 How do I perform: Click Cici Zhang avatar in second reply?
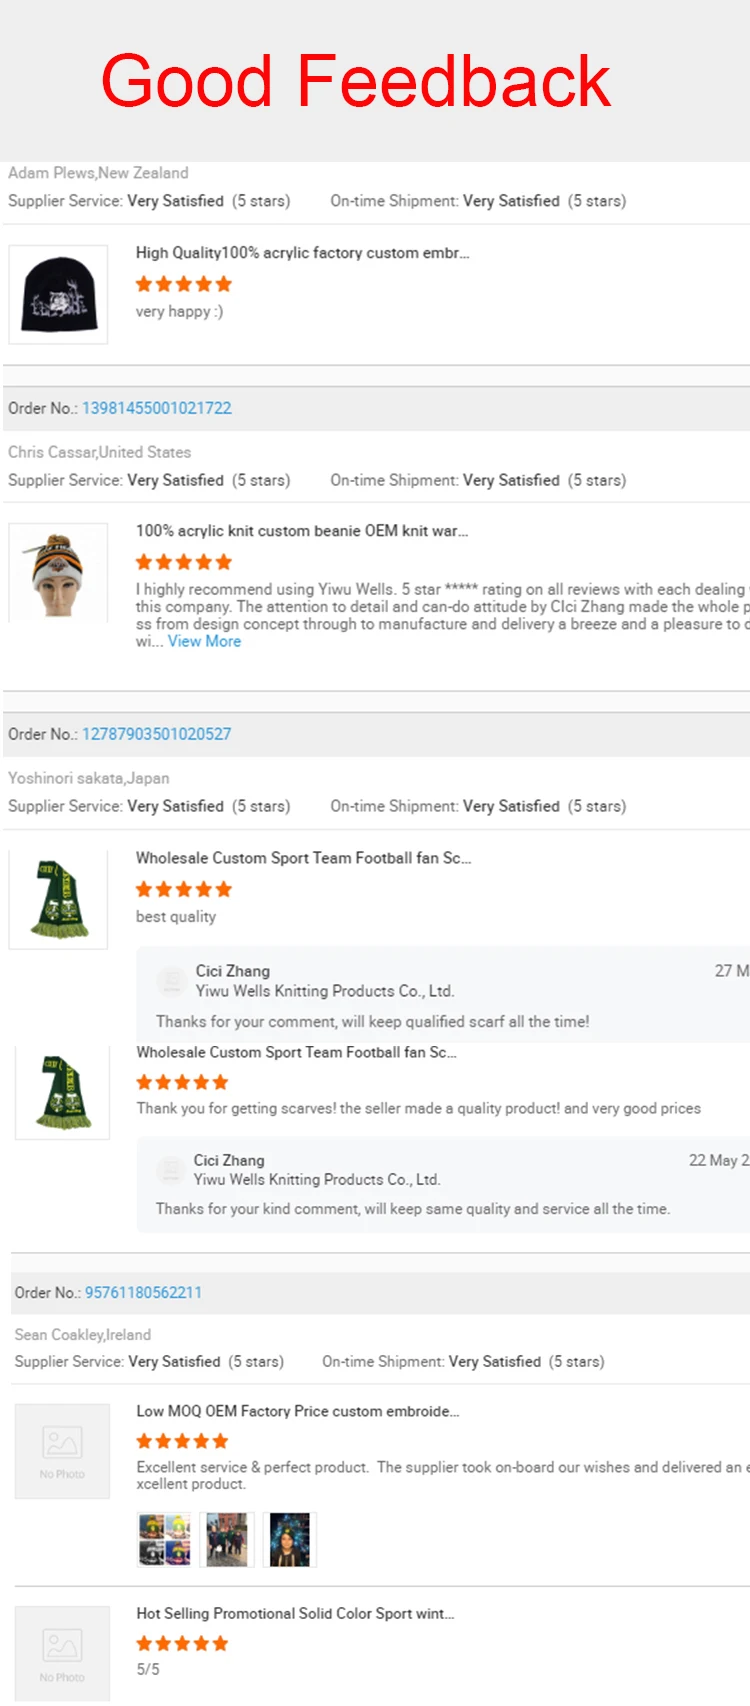coord(171,1170)
